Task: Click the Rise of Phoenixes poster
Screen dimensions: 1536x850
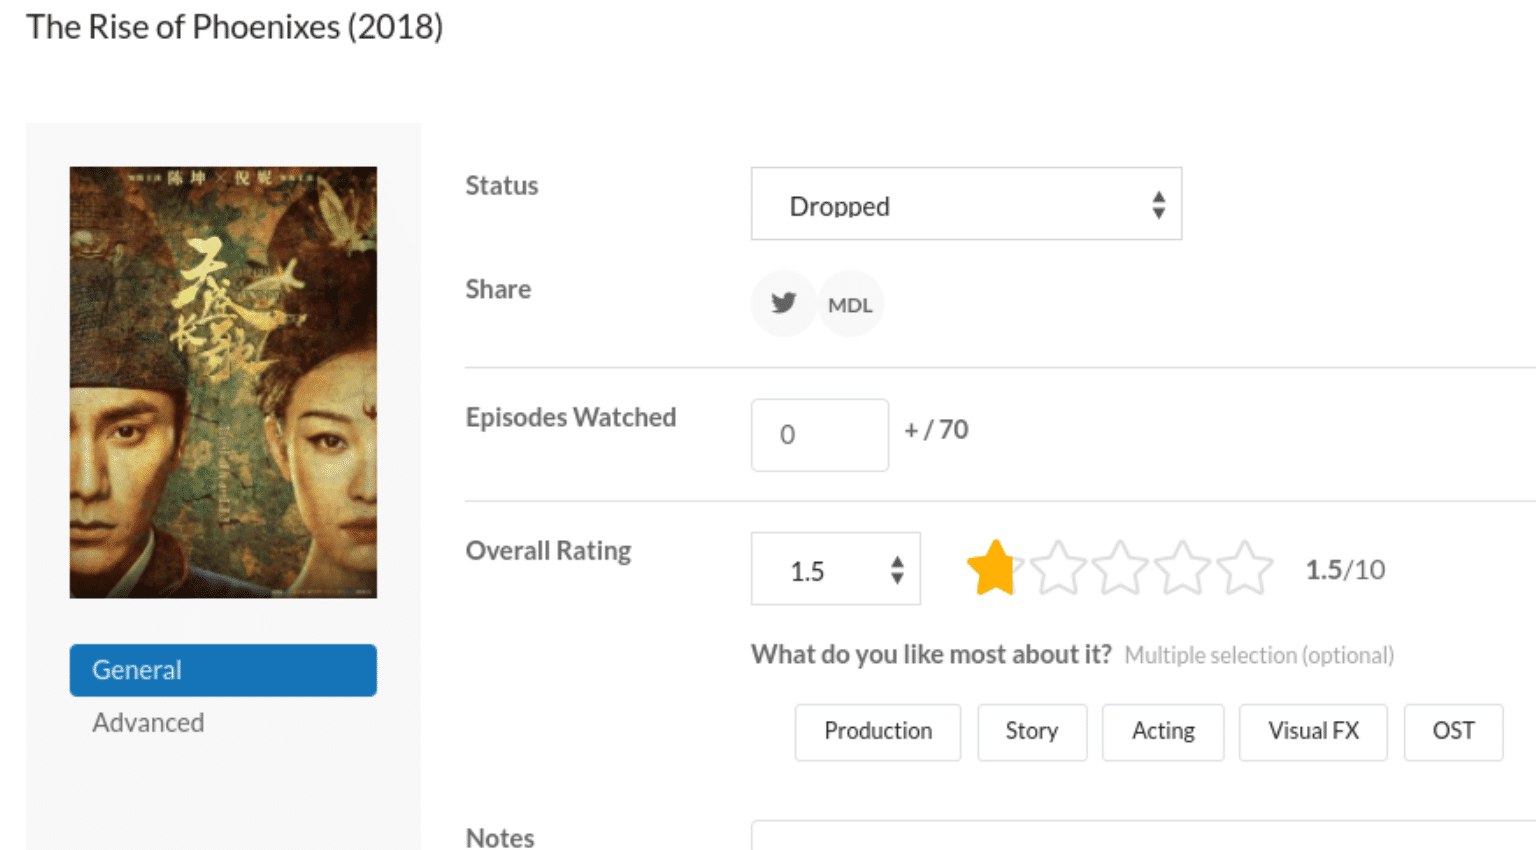Action: coord(223,382)
